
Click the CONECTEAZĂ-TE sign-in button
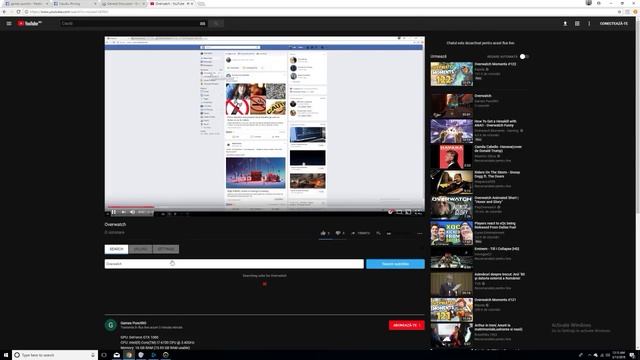click(x=613, y=24)
